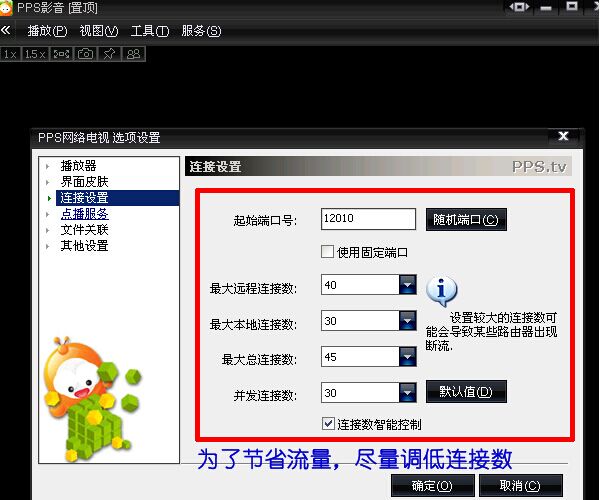This screenshot has height=500, width=600.
Task: Click the mini-mode icon in the title bar
Action: click(519, 7)
